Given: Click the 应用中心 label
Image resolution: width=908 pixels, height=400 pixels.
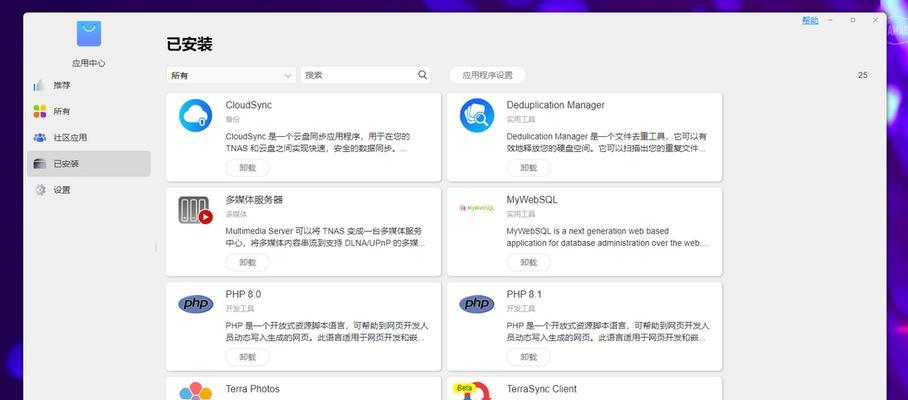Looking at the screenshot, I should point(89,63).
